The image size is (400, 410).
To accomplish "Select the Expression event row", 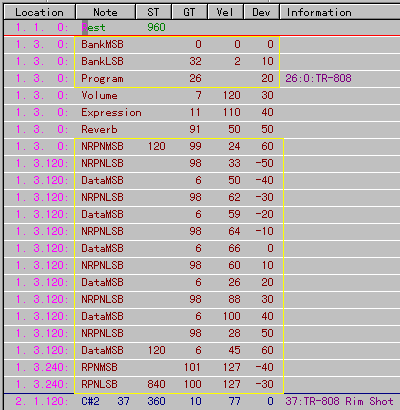I will tap(202, 112).
